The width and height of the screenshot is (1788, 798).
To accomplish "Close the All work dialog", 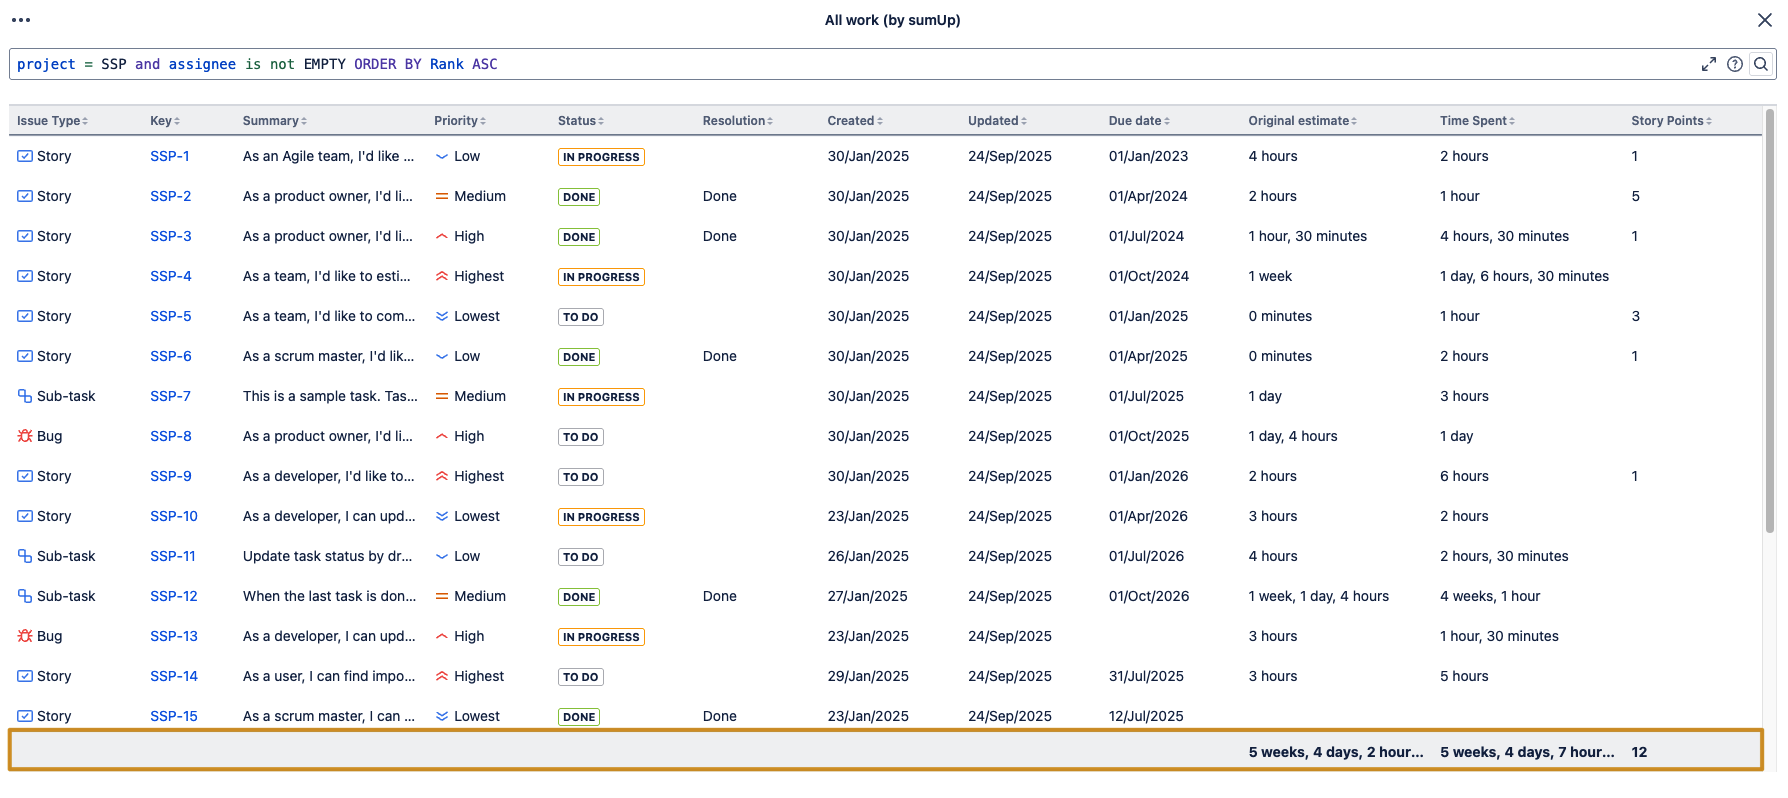I will click(1765, 20).
